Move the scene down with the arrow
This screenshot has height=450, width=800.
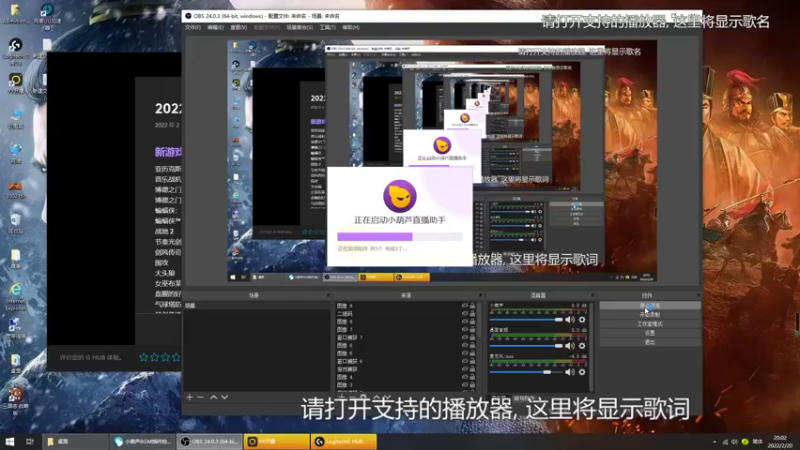(x=224, y=397)
